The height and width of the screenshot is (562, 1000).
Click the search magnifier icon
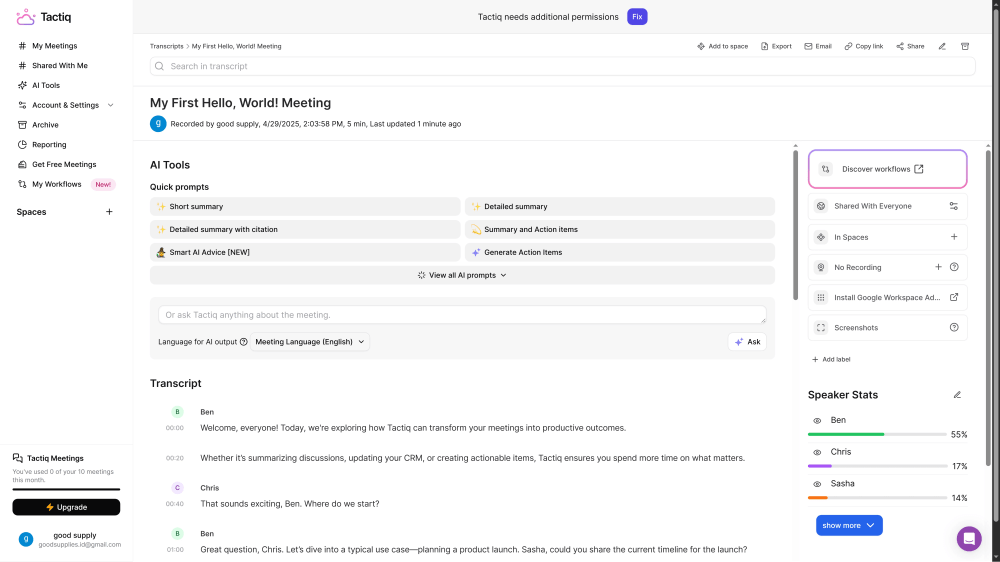(x=159, y=66)
